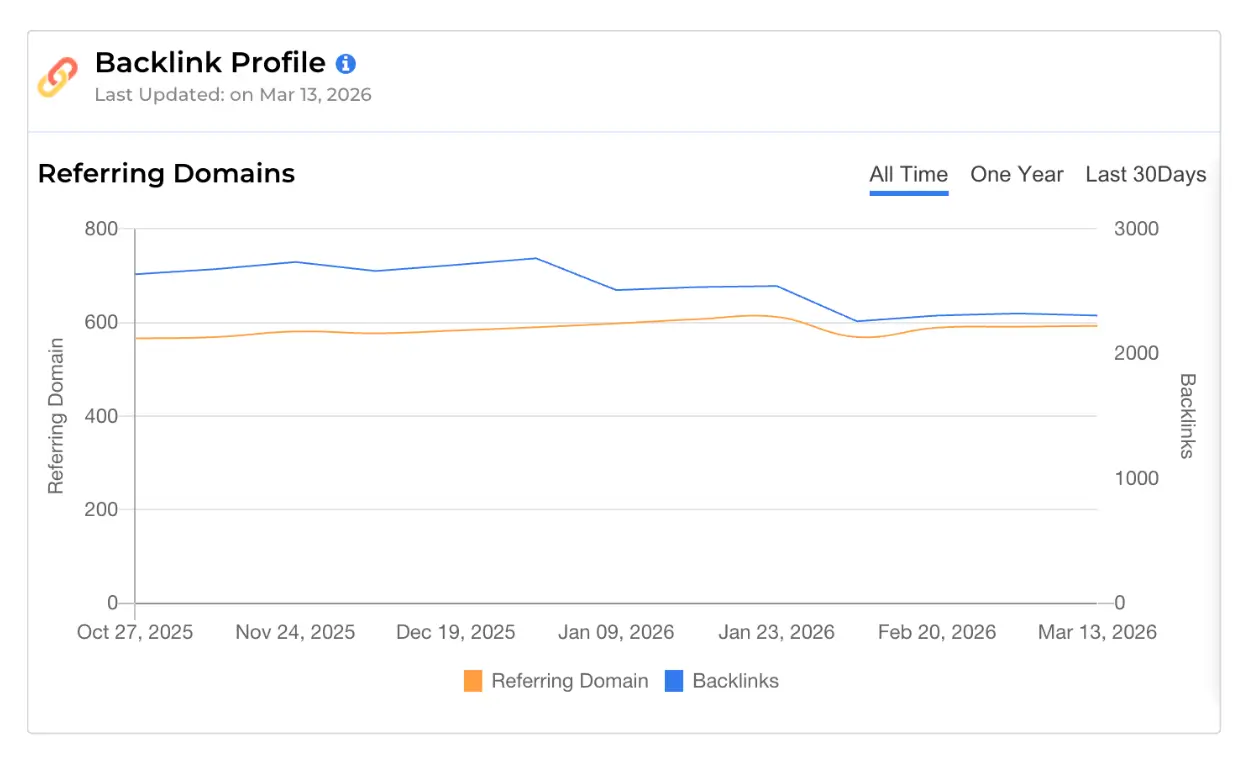Viewport: 1248px width, 764px height.
Task: Click the blue Backlinks legend swatch
Action: (x=673, y=681)
